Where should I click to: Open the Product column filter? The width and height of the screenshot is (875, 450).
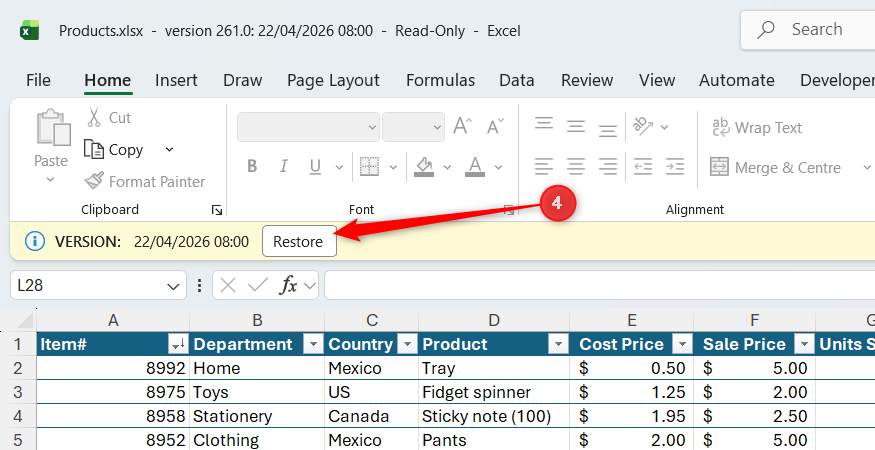coord(559,344)
